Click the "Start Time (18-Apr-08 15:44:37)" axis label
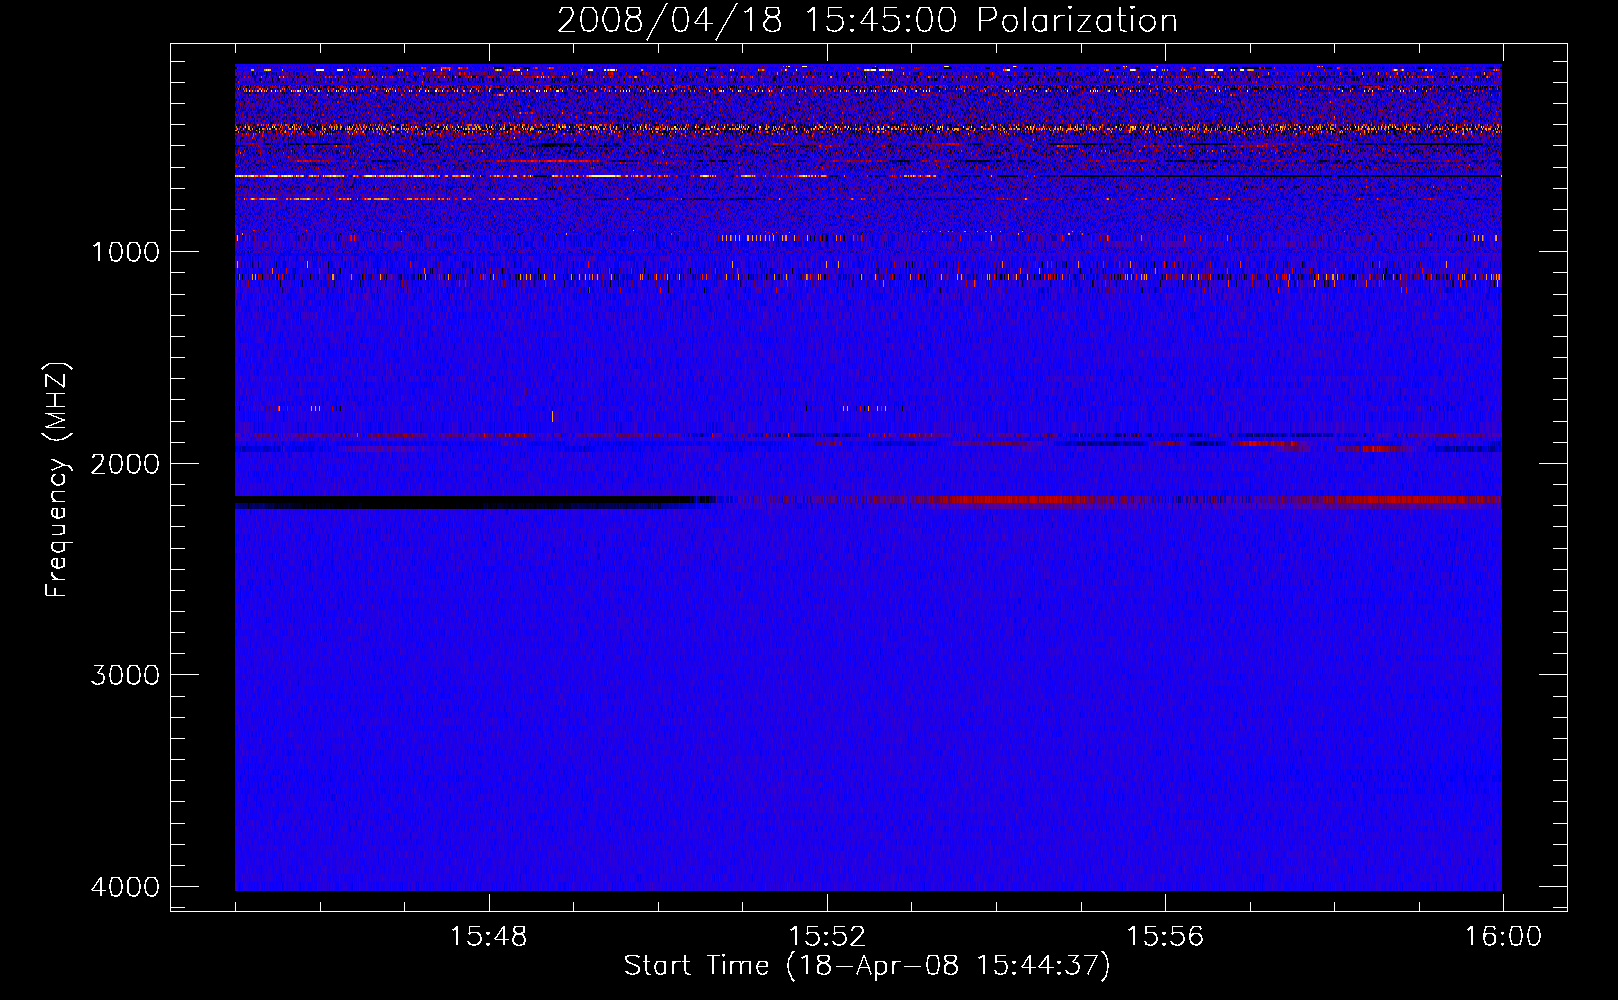The image size is (1618, 1000). coord(867,966)
